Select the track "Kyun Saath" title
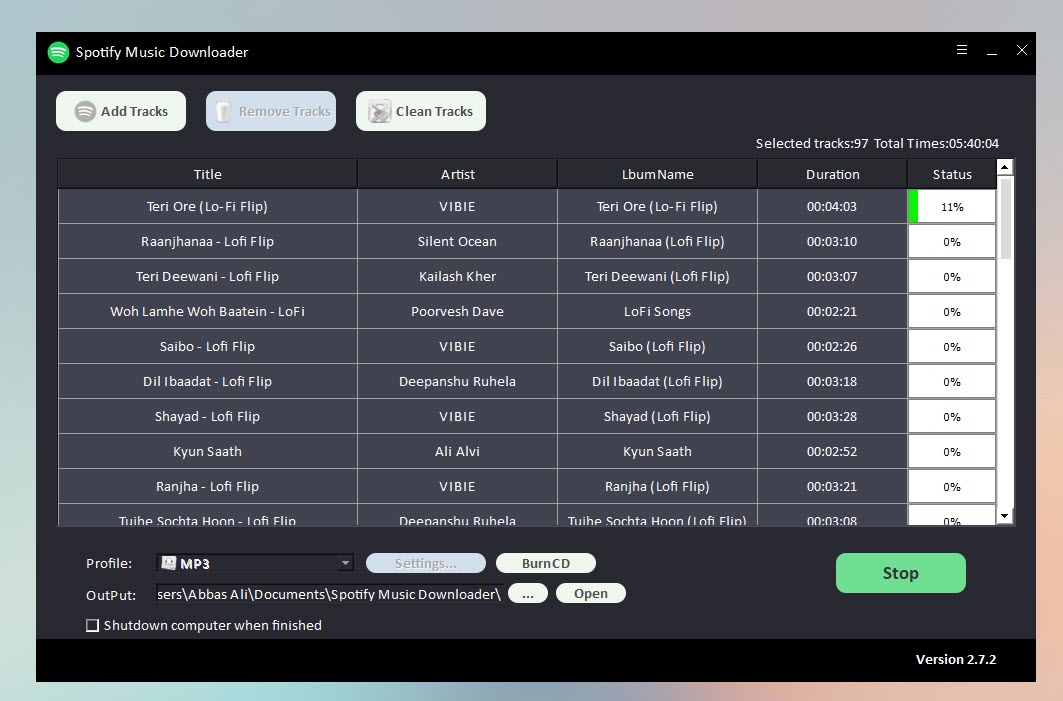This screenshot has height=701, width=1063. [207, 452]
